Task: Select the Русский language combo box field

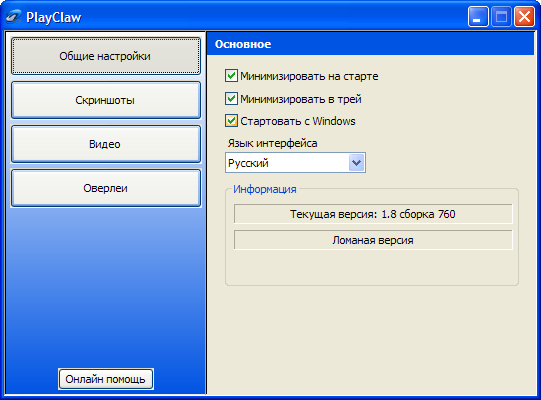Action: 295,163
